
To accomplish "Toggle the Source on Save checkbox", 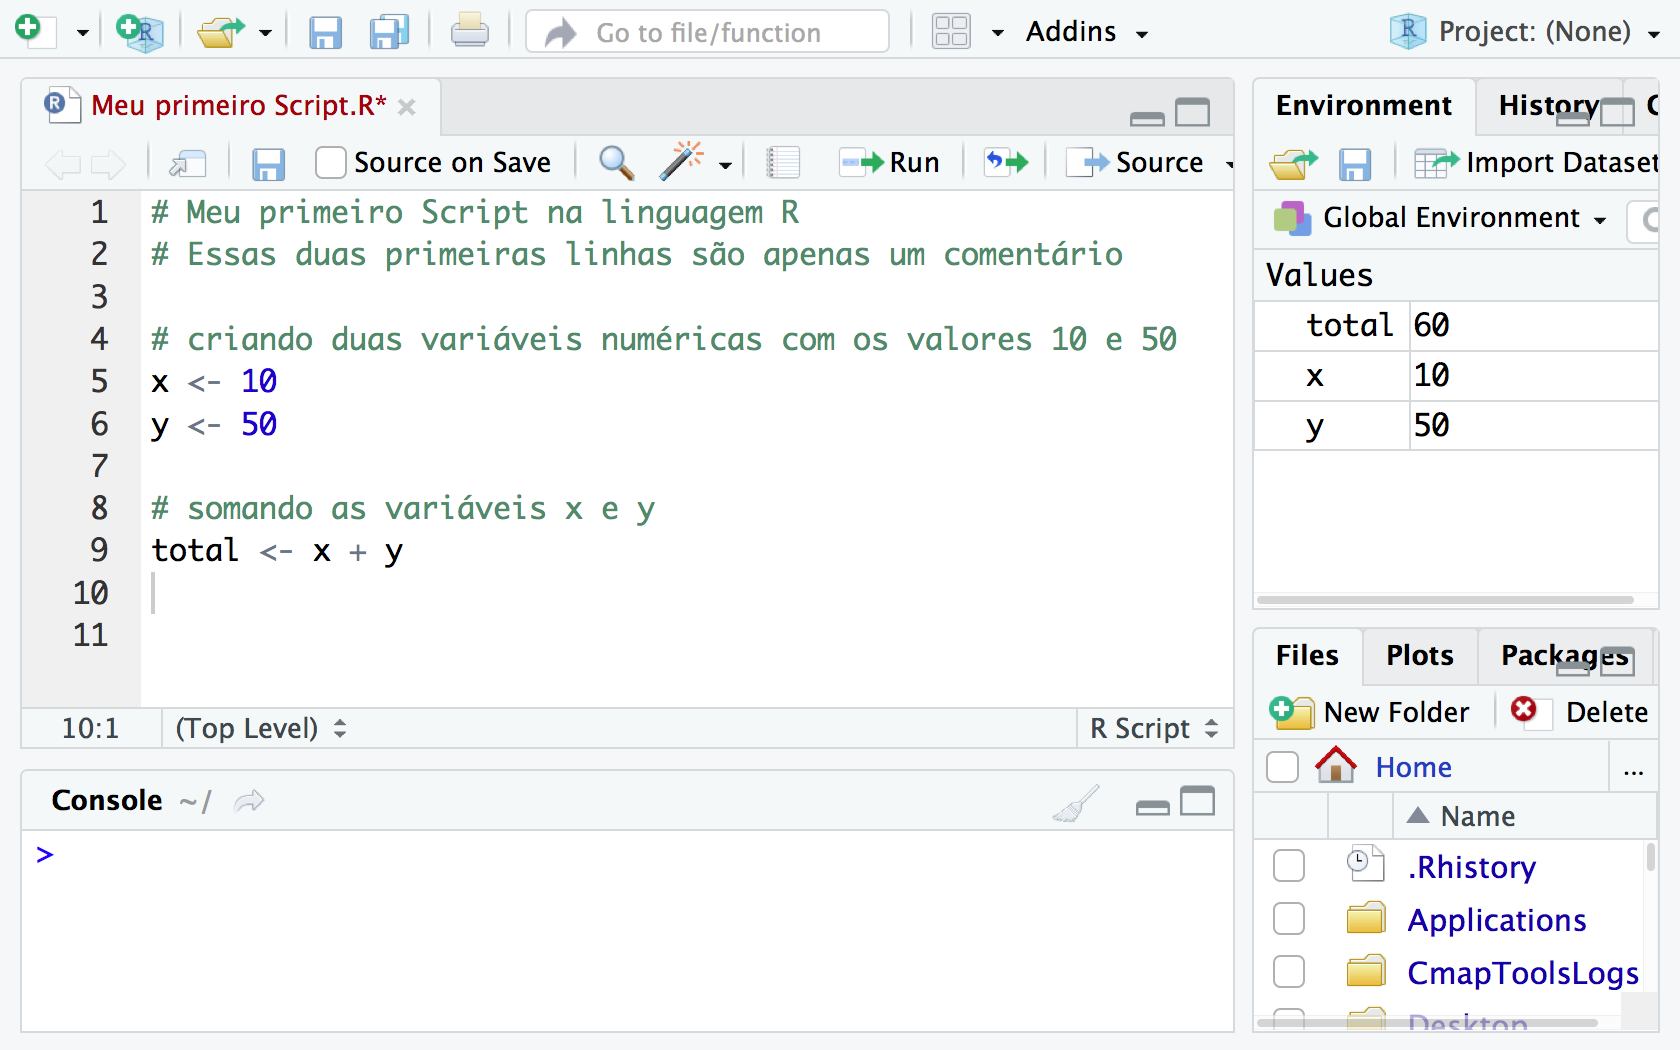I will point(330,162).
